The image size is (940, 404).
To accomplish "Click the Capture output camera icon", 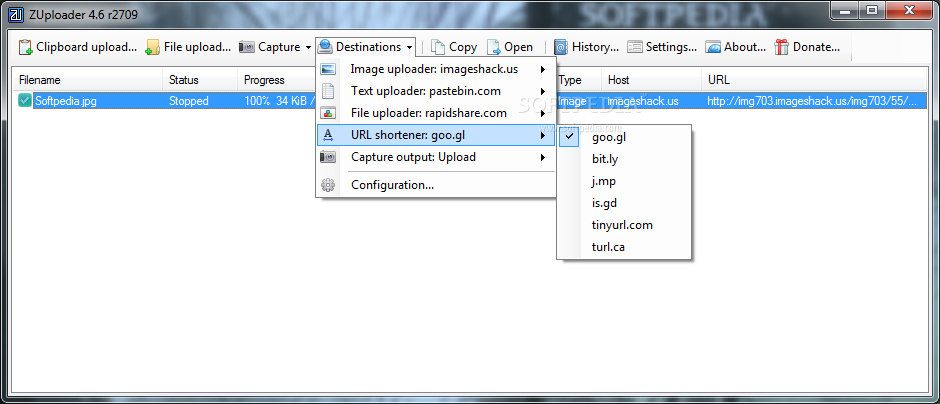I will click(x=328, y=157).
